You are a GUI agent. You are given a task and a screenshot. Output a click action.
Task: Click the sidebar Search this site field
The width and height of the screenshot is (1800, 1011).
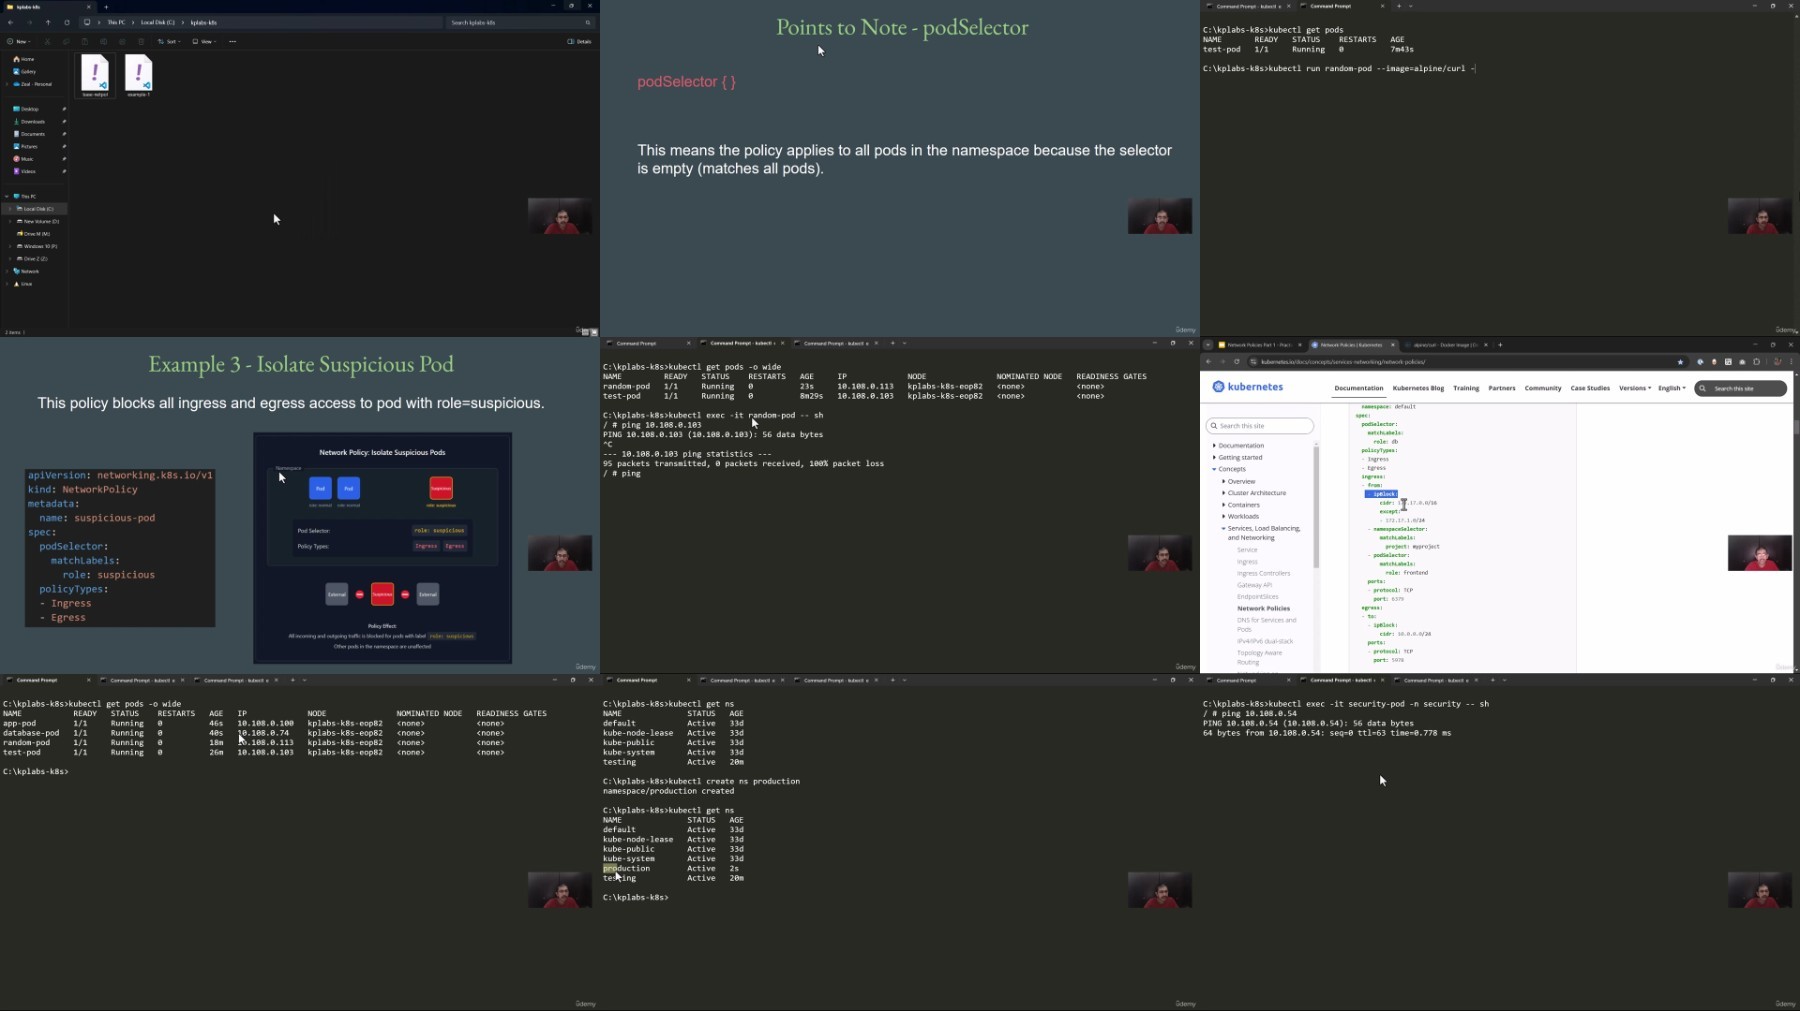click(1259, 426)
